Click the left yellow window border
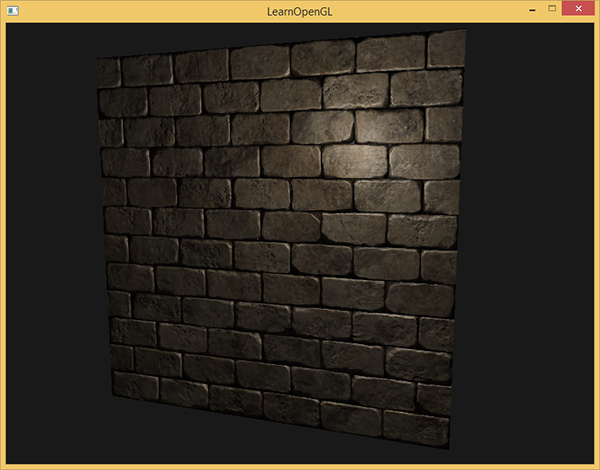This screenshot has width=600, height=470. (x=3, y=240)
